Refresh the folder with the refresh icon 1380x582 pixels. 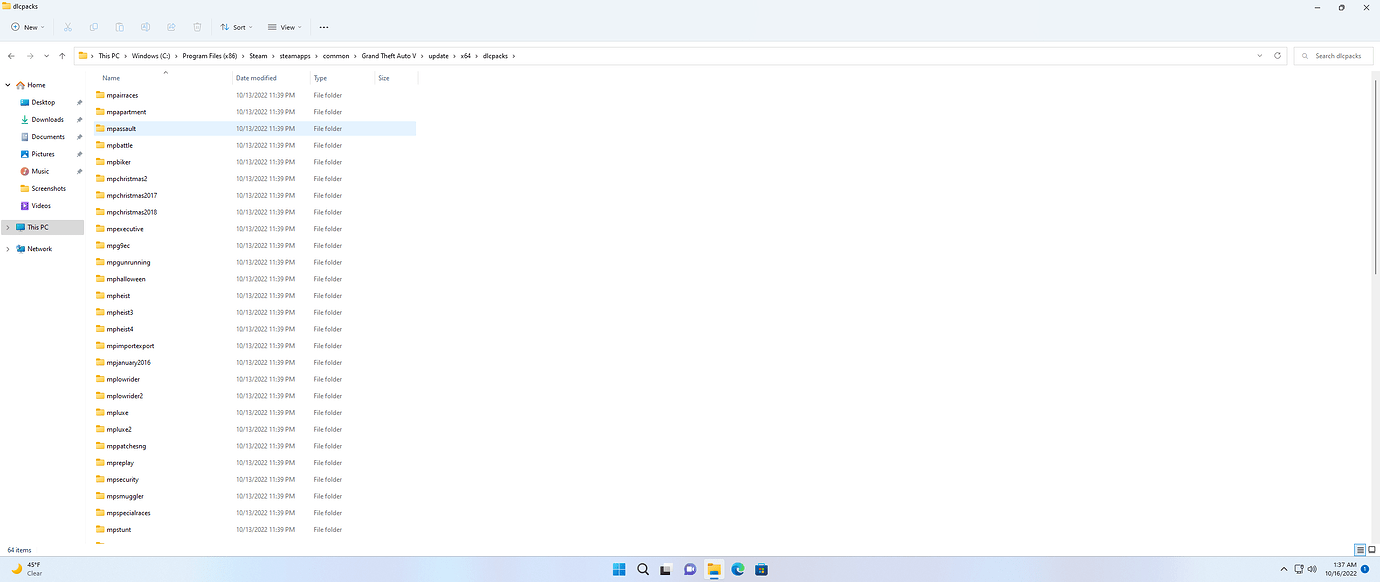(1277, 55)
